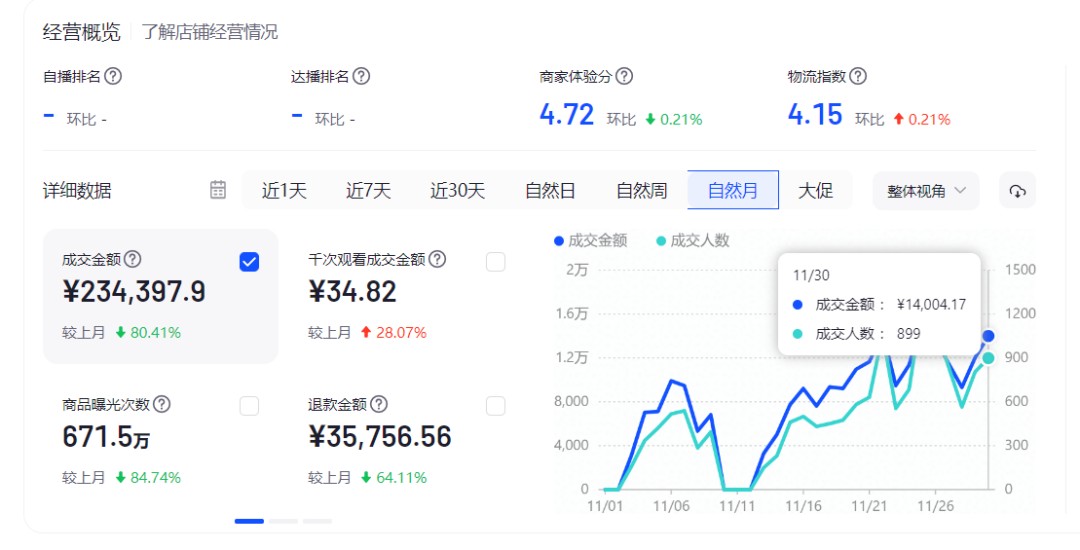Choose the 自然周 period tab

tap(641, 190)
